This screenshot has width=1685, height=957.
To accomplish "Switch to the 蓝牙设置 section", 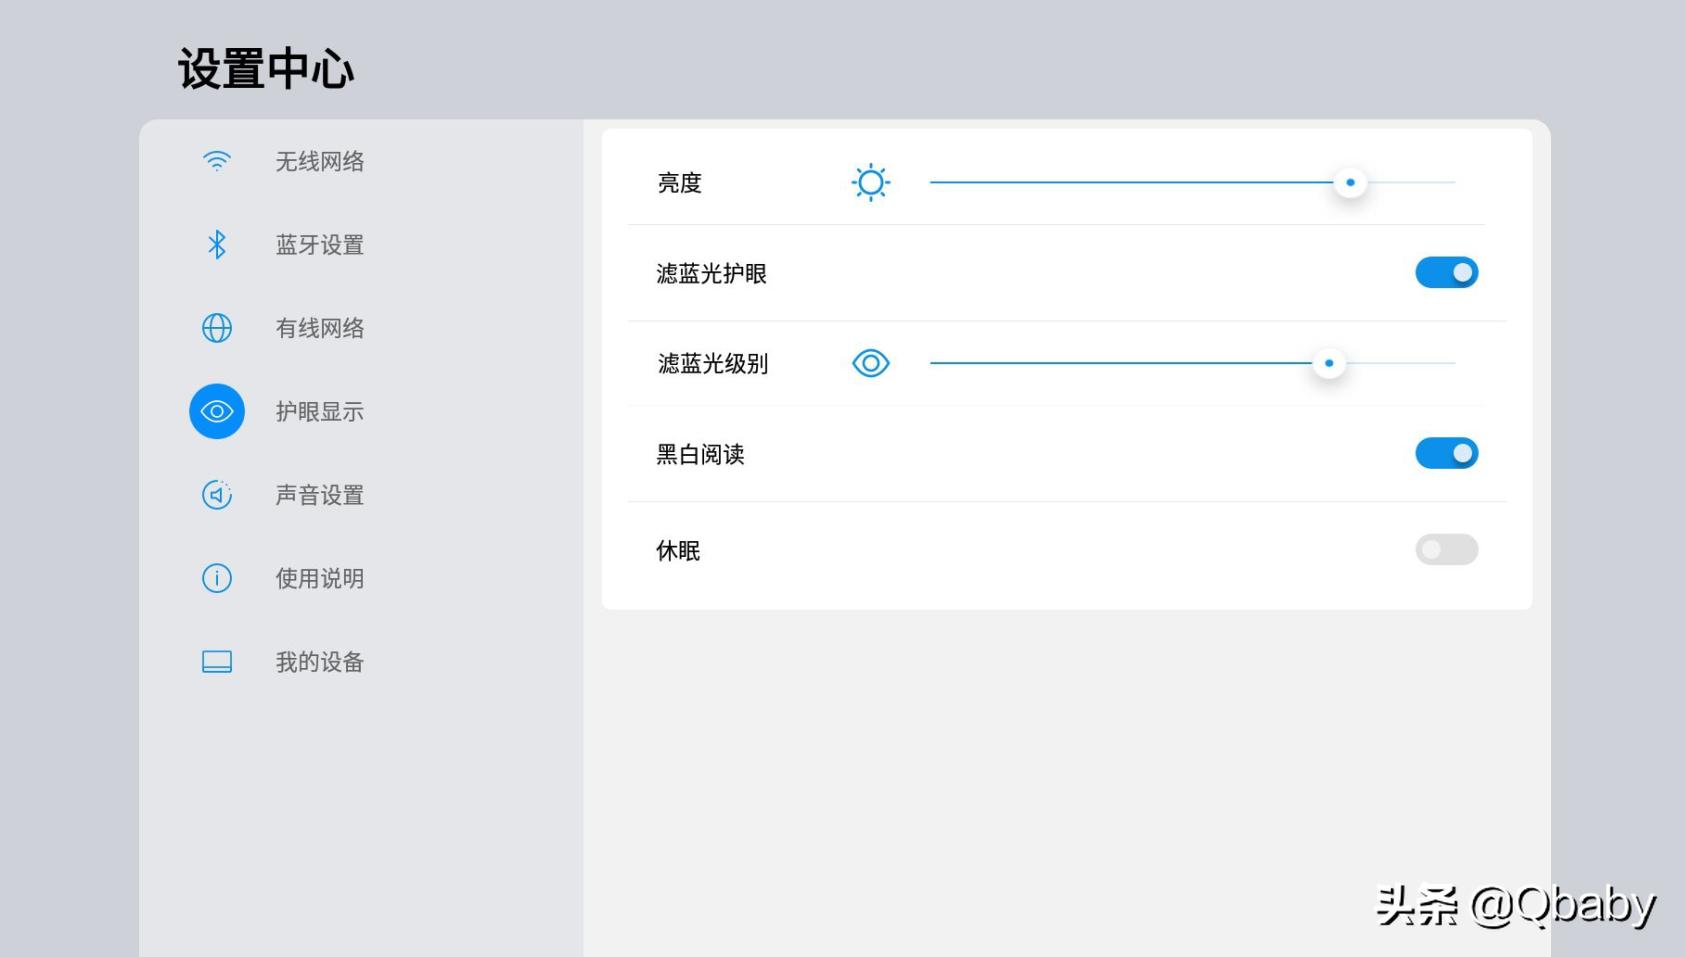I will 319,244.
